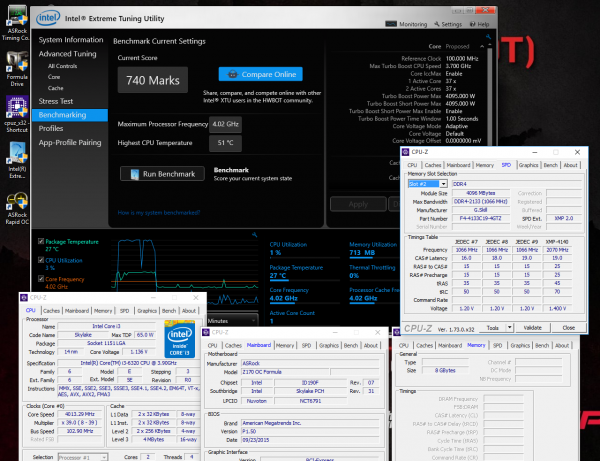Open Profiles in XTU sidebar
600x461 pixels.
[51, 129]
